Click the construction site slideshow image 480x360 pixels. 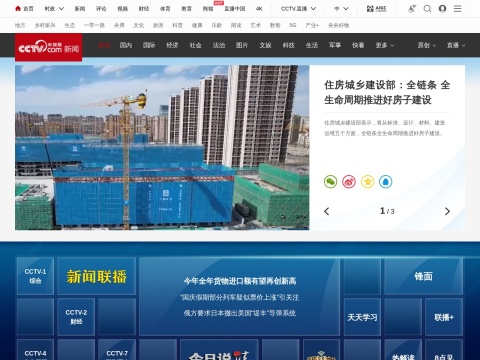(x=162, y=147)
